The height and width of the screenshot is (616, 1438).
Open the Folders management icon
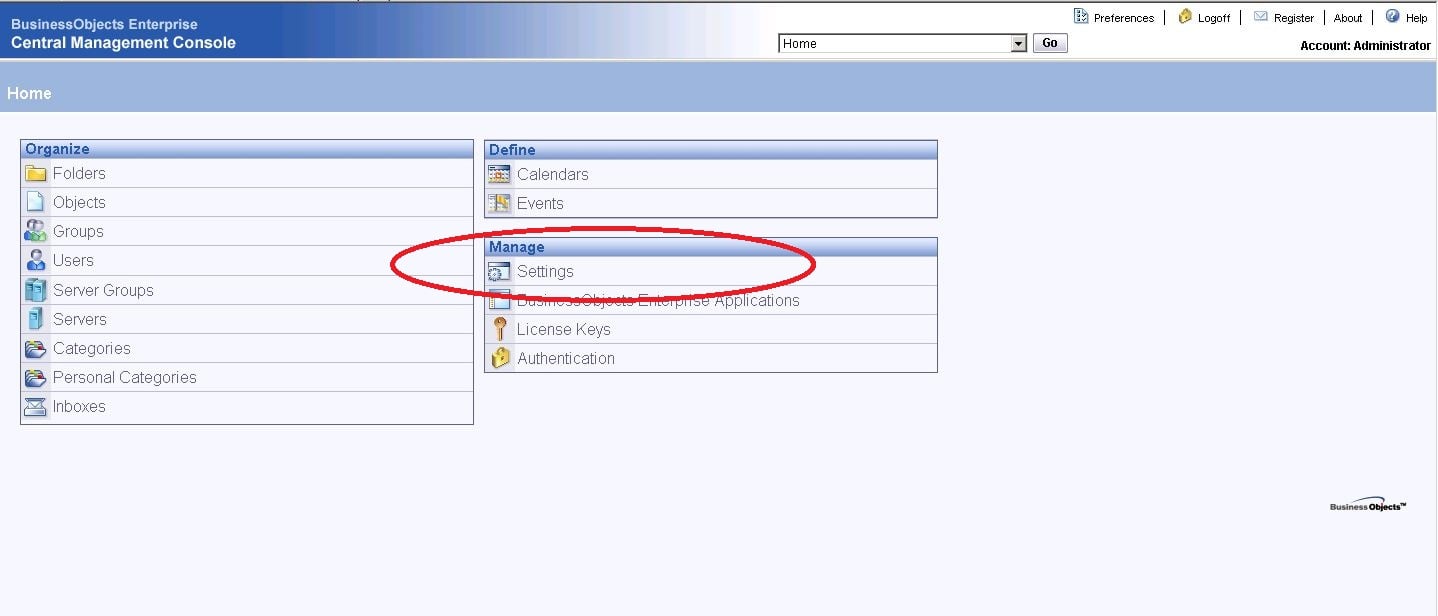point(36,173)
